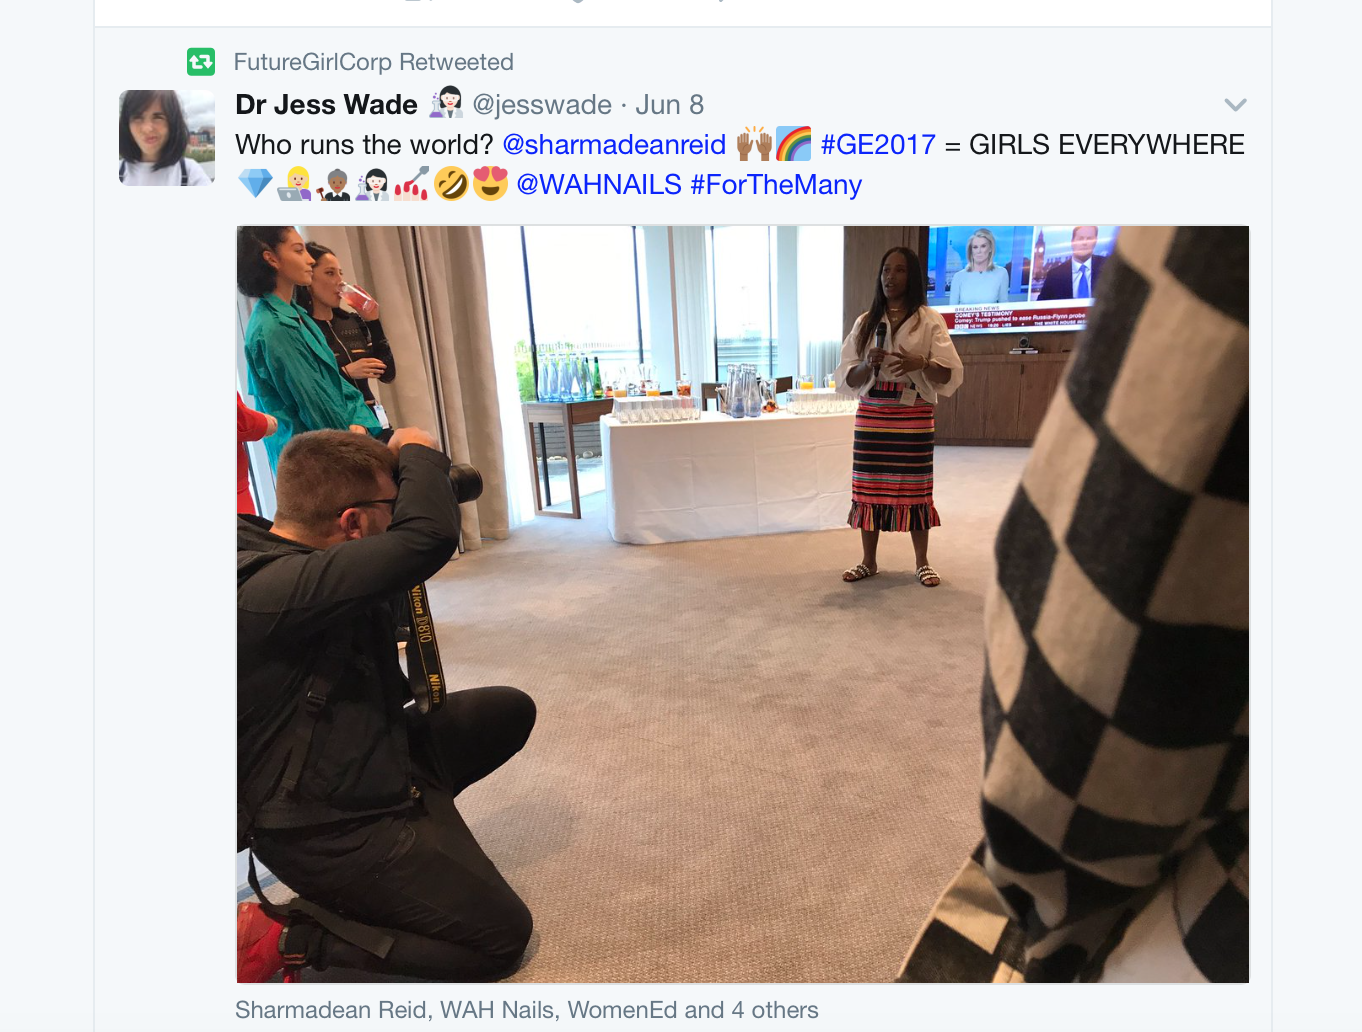Open Dr Jess Wade's profile avatar
Image resolution: width=1362 pixels, height=1032 pixels.
pos(167,138)
